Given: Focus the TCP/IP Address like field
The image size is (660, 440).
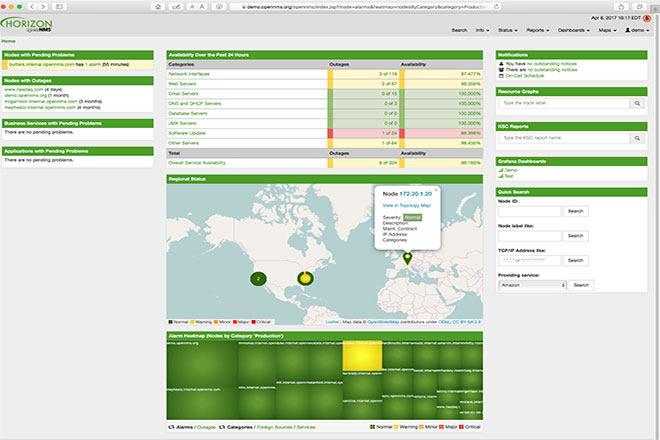Looking at the screenshot, I should point(530,261).
